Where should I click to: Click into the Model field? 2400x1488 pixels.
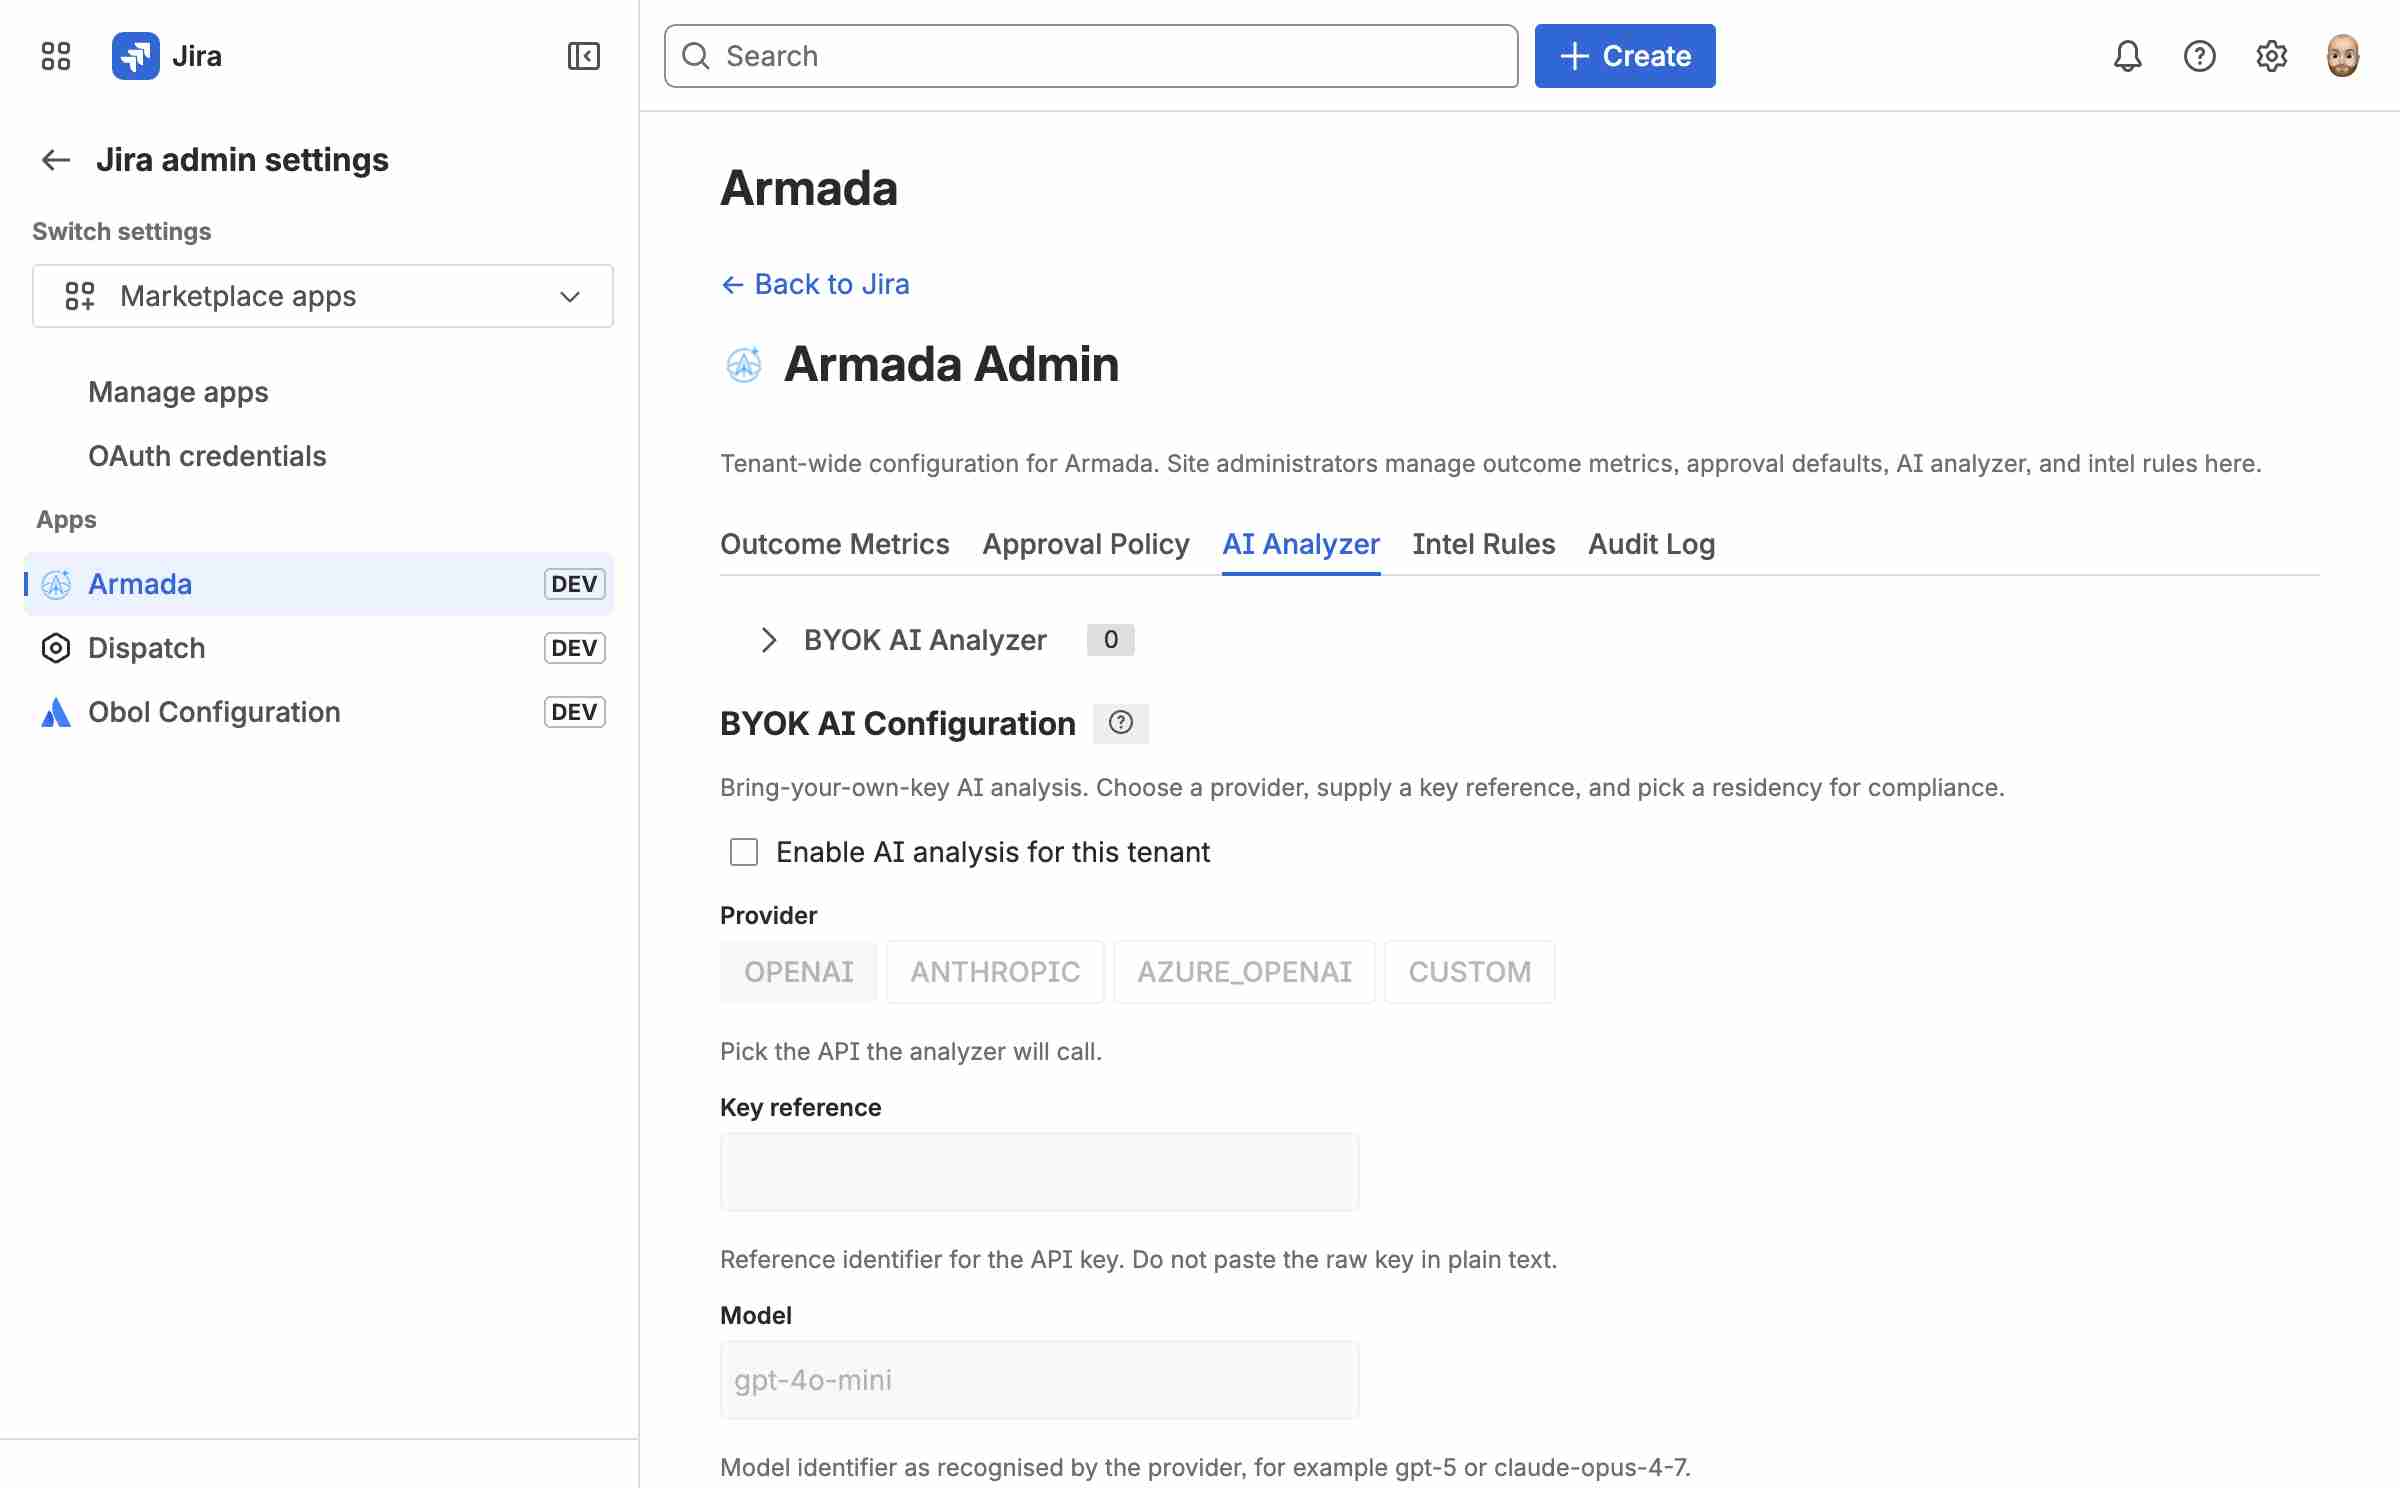tap(1039, 1380)
